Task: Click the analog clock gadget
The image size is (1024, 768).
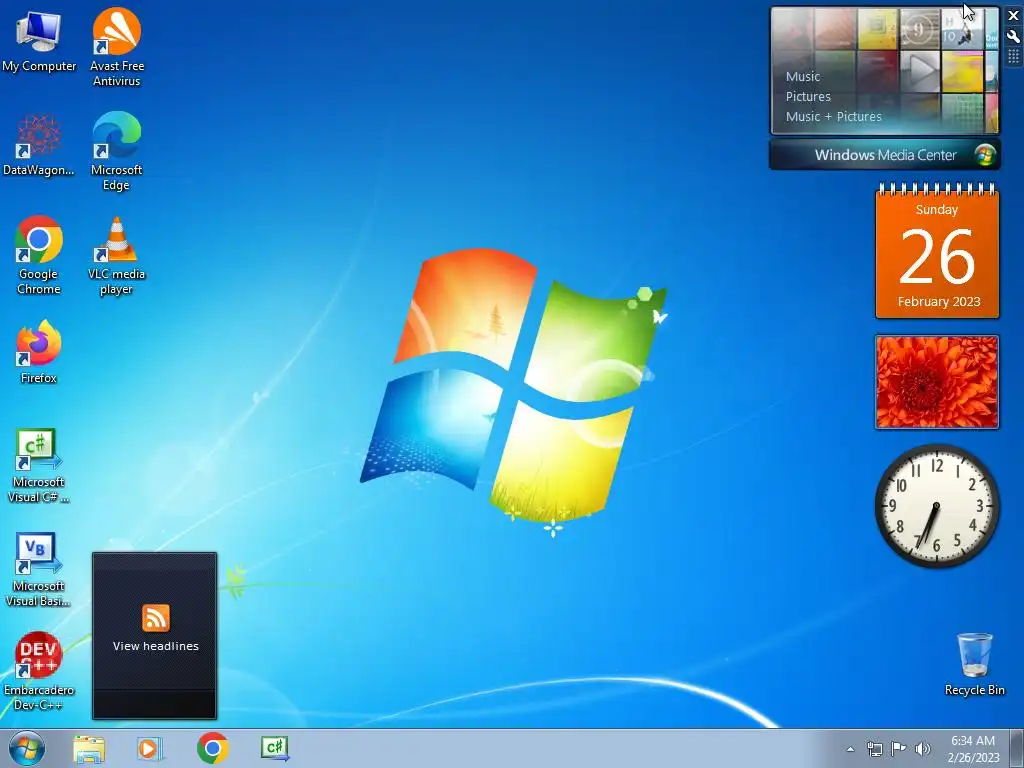Action: (x=937, y=506)
